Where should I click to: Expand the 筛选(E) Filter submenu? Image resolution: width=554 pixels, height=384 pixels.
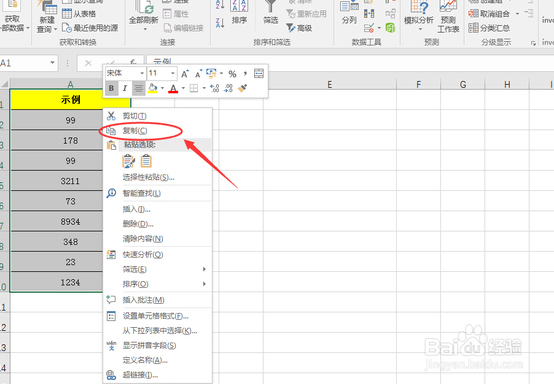(x=158, y=269)
